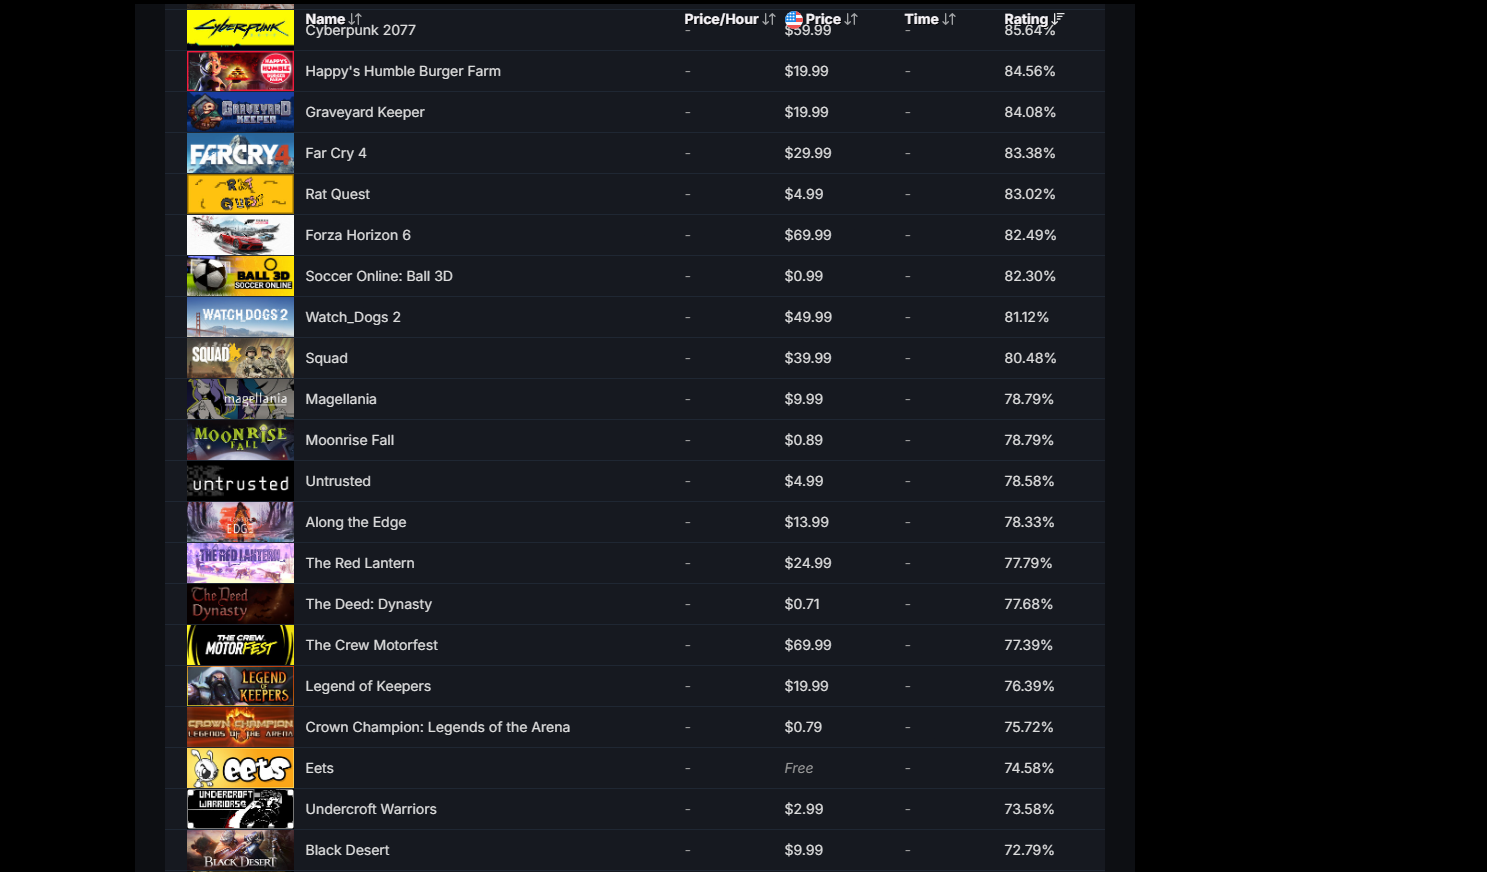Select the Watch_Dogs 2 title
Image resolution: width=1487 pixels, height=872 pixels.
[x=353, y=317]
